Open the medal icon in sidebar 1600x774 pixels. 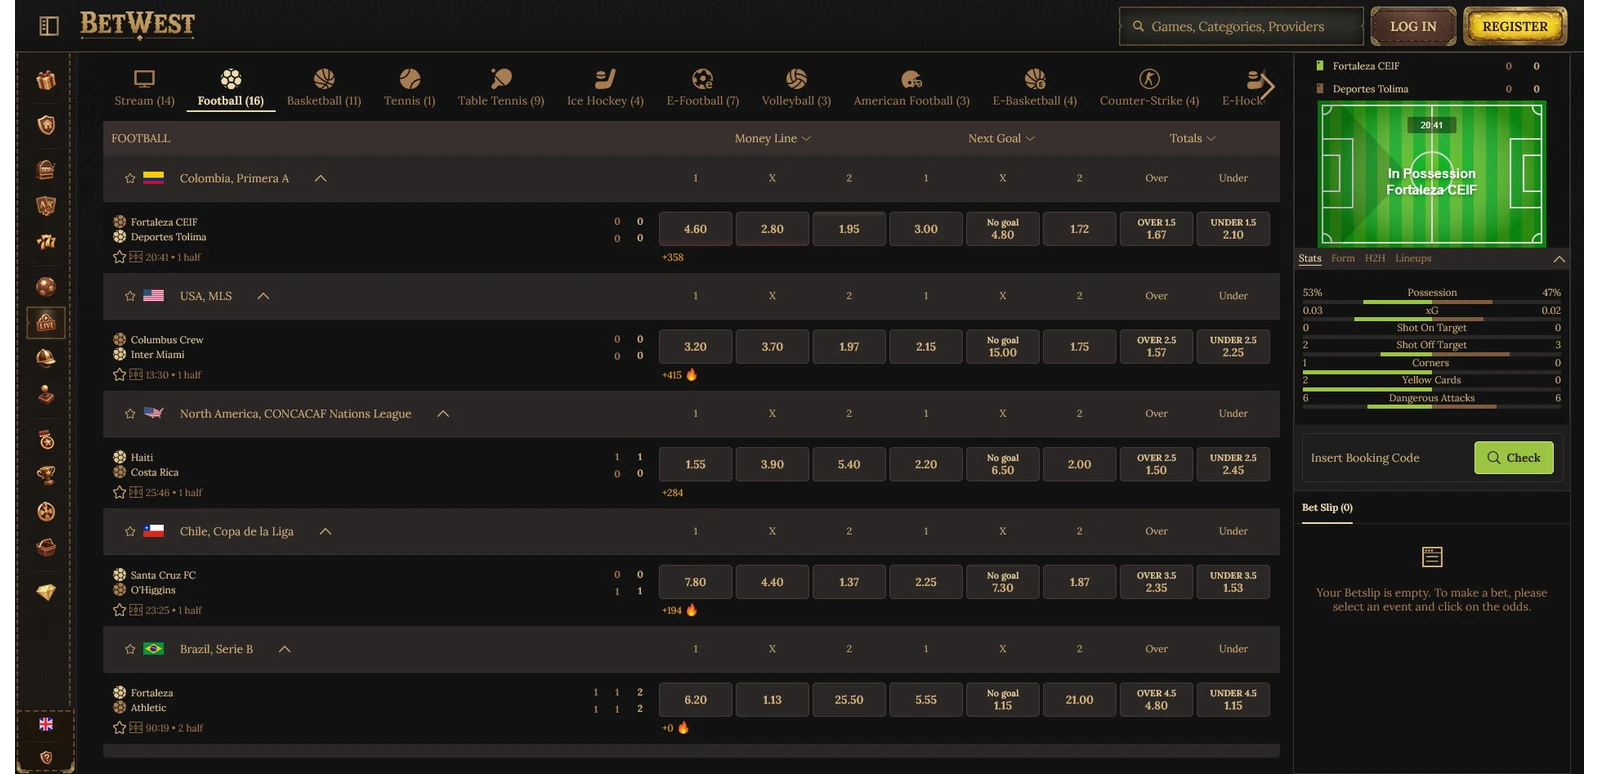(46, 439)
